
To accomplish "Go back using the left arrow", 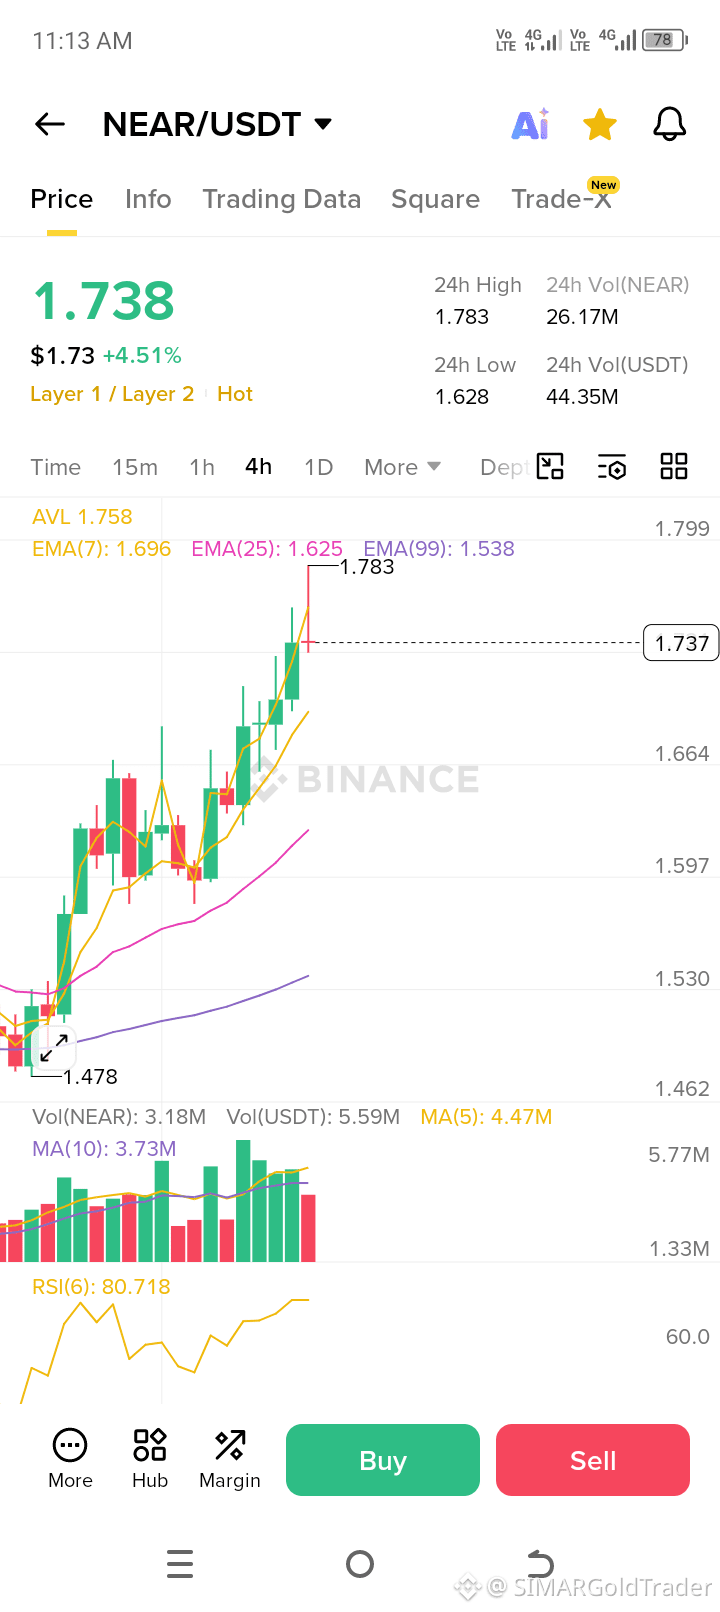I will click(50, 124).
